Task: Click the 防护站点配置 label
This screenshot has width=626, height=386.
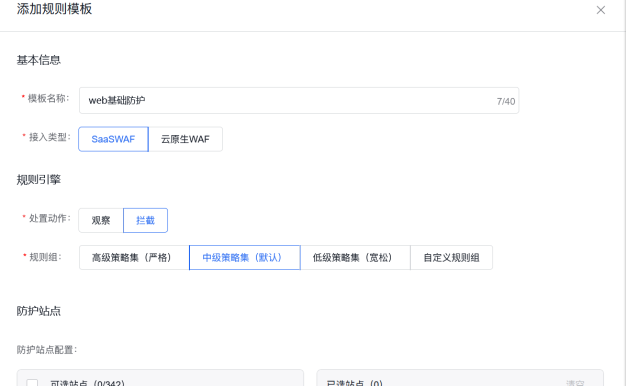Action: tap(47, 350)
